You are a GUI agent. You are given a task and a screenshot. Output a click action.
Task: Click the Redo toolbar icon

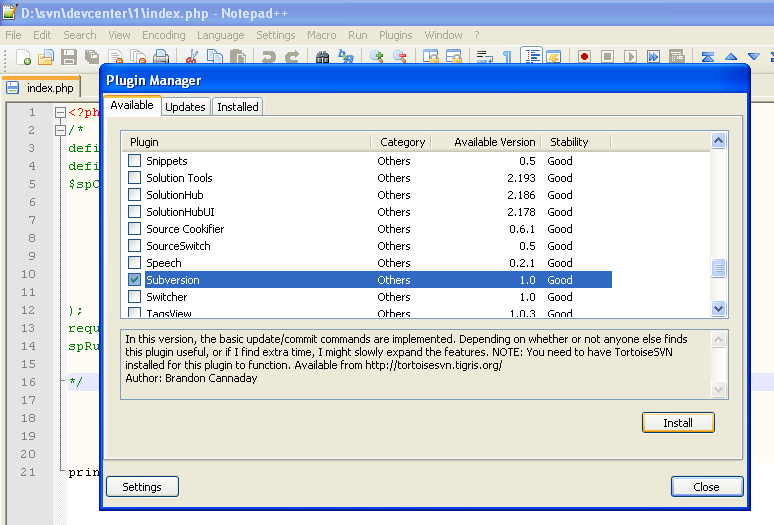(x=292, y=57)
